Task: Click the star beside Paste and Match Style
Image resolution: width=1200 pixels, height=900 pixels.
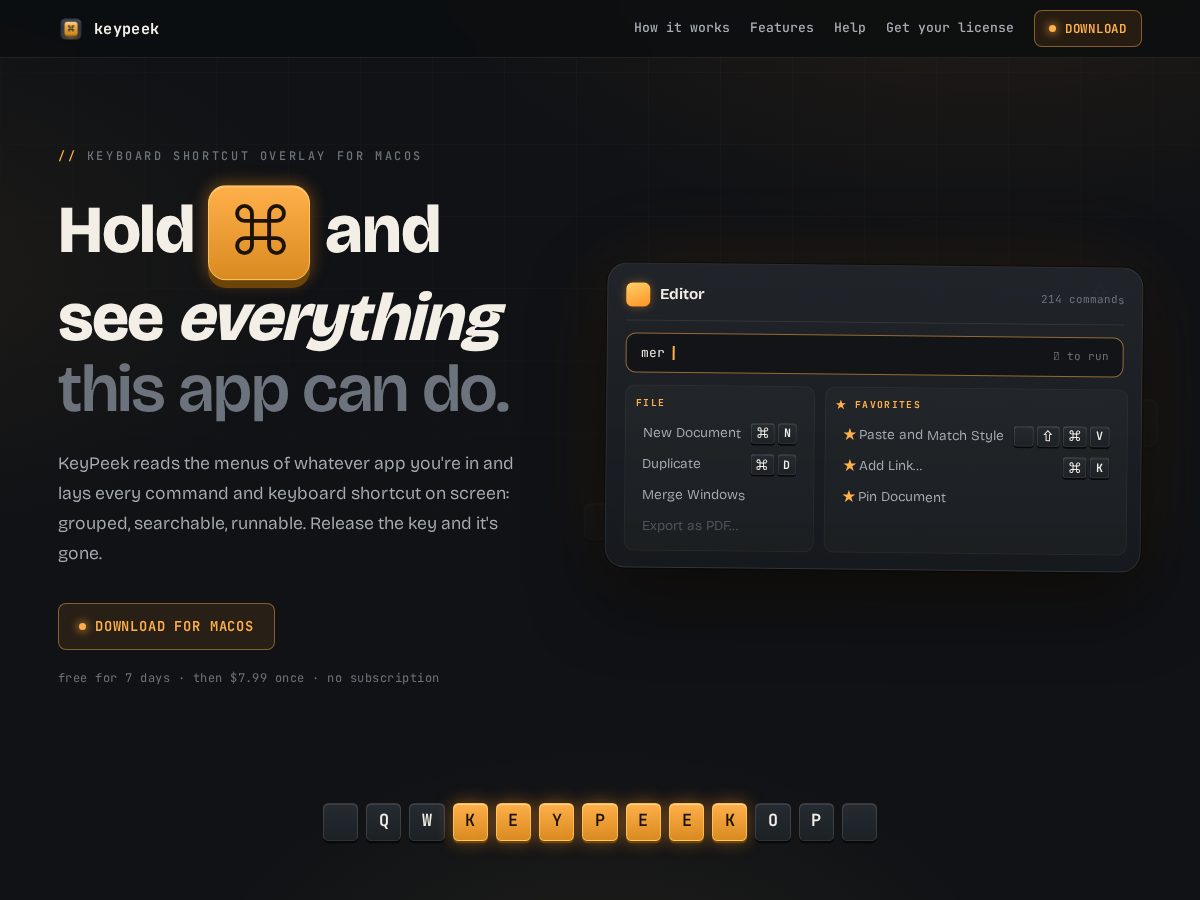Action: (x=850, y=435)
